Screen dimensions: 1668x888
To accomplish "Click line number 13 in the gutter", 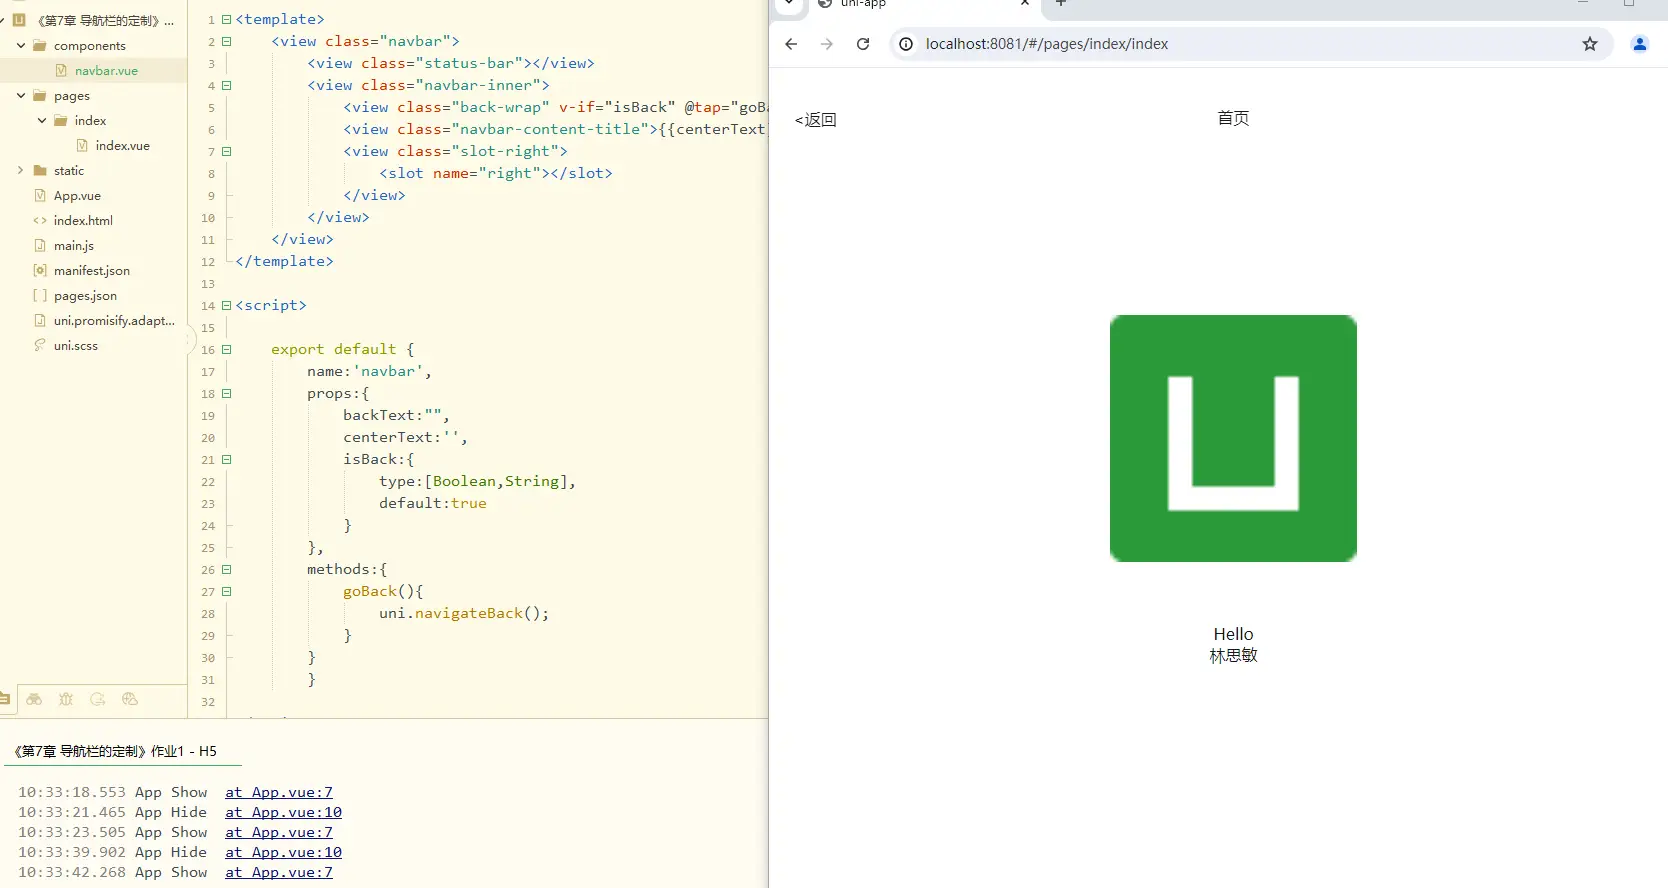I will pos(208,284).
